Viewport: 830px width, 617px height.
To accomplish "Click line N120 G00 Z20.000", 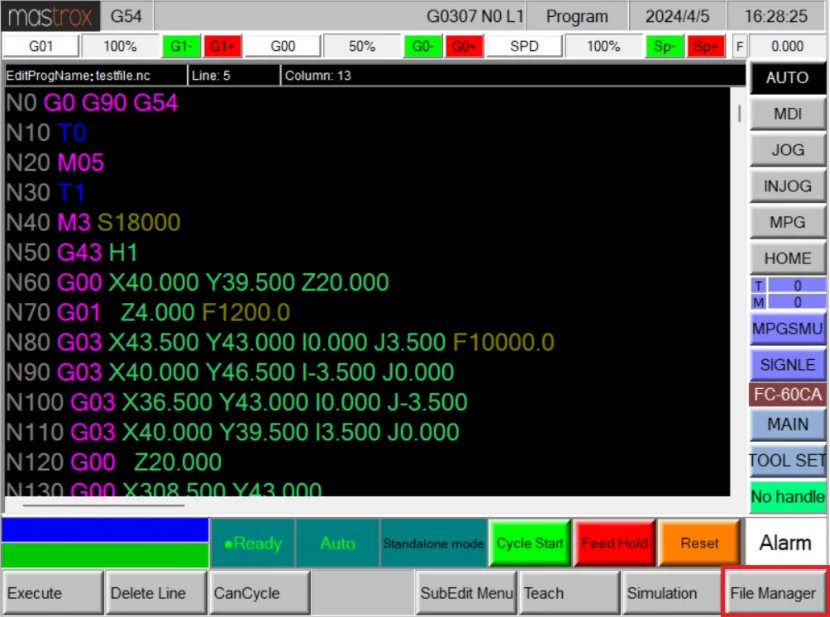I will pos(113,462).
